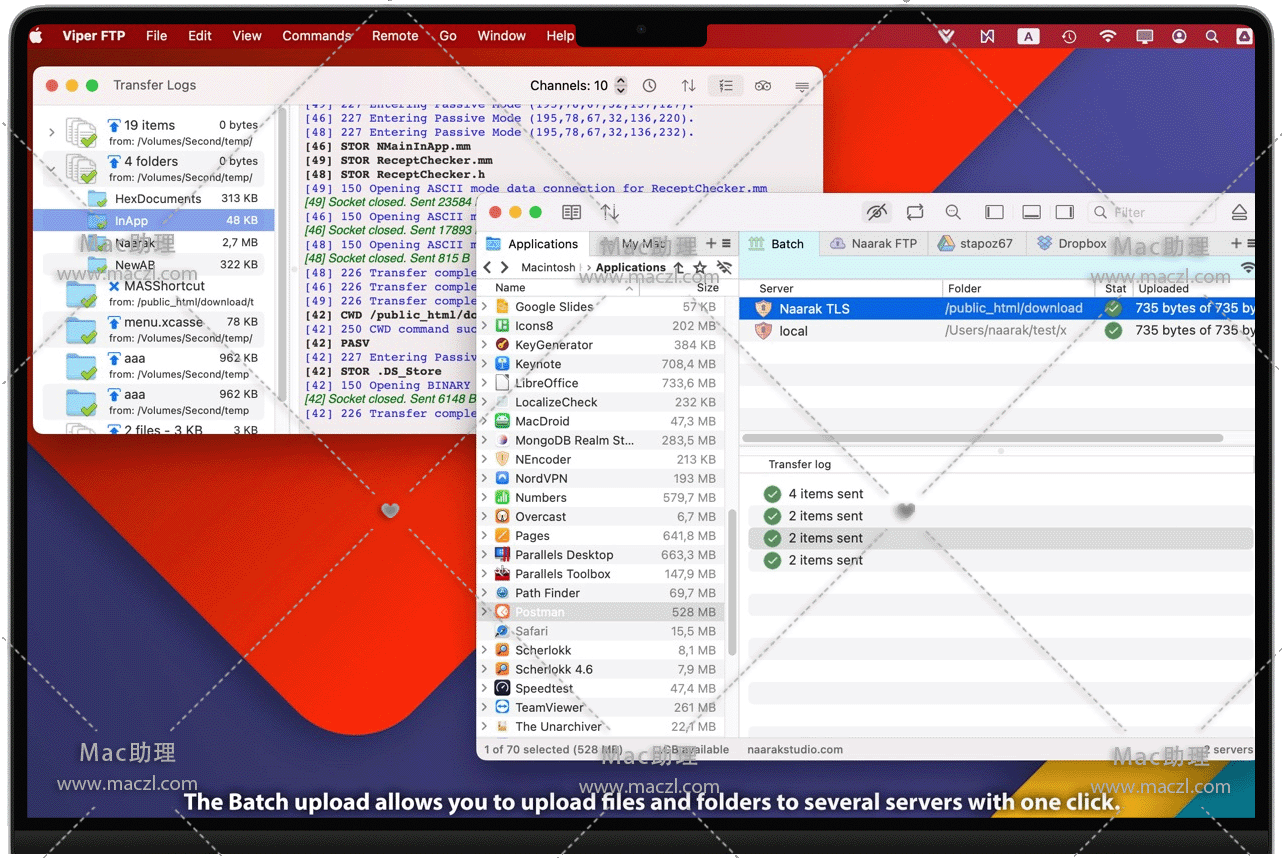Open the dual-pane book icon
This screenshot has width=1282, height=858.
pos(571,212)
